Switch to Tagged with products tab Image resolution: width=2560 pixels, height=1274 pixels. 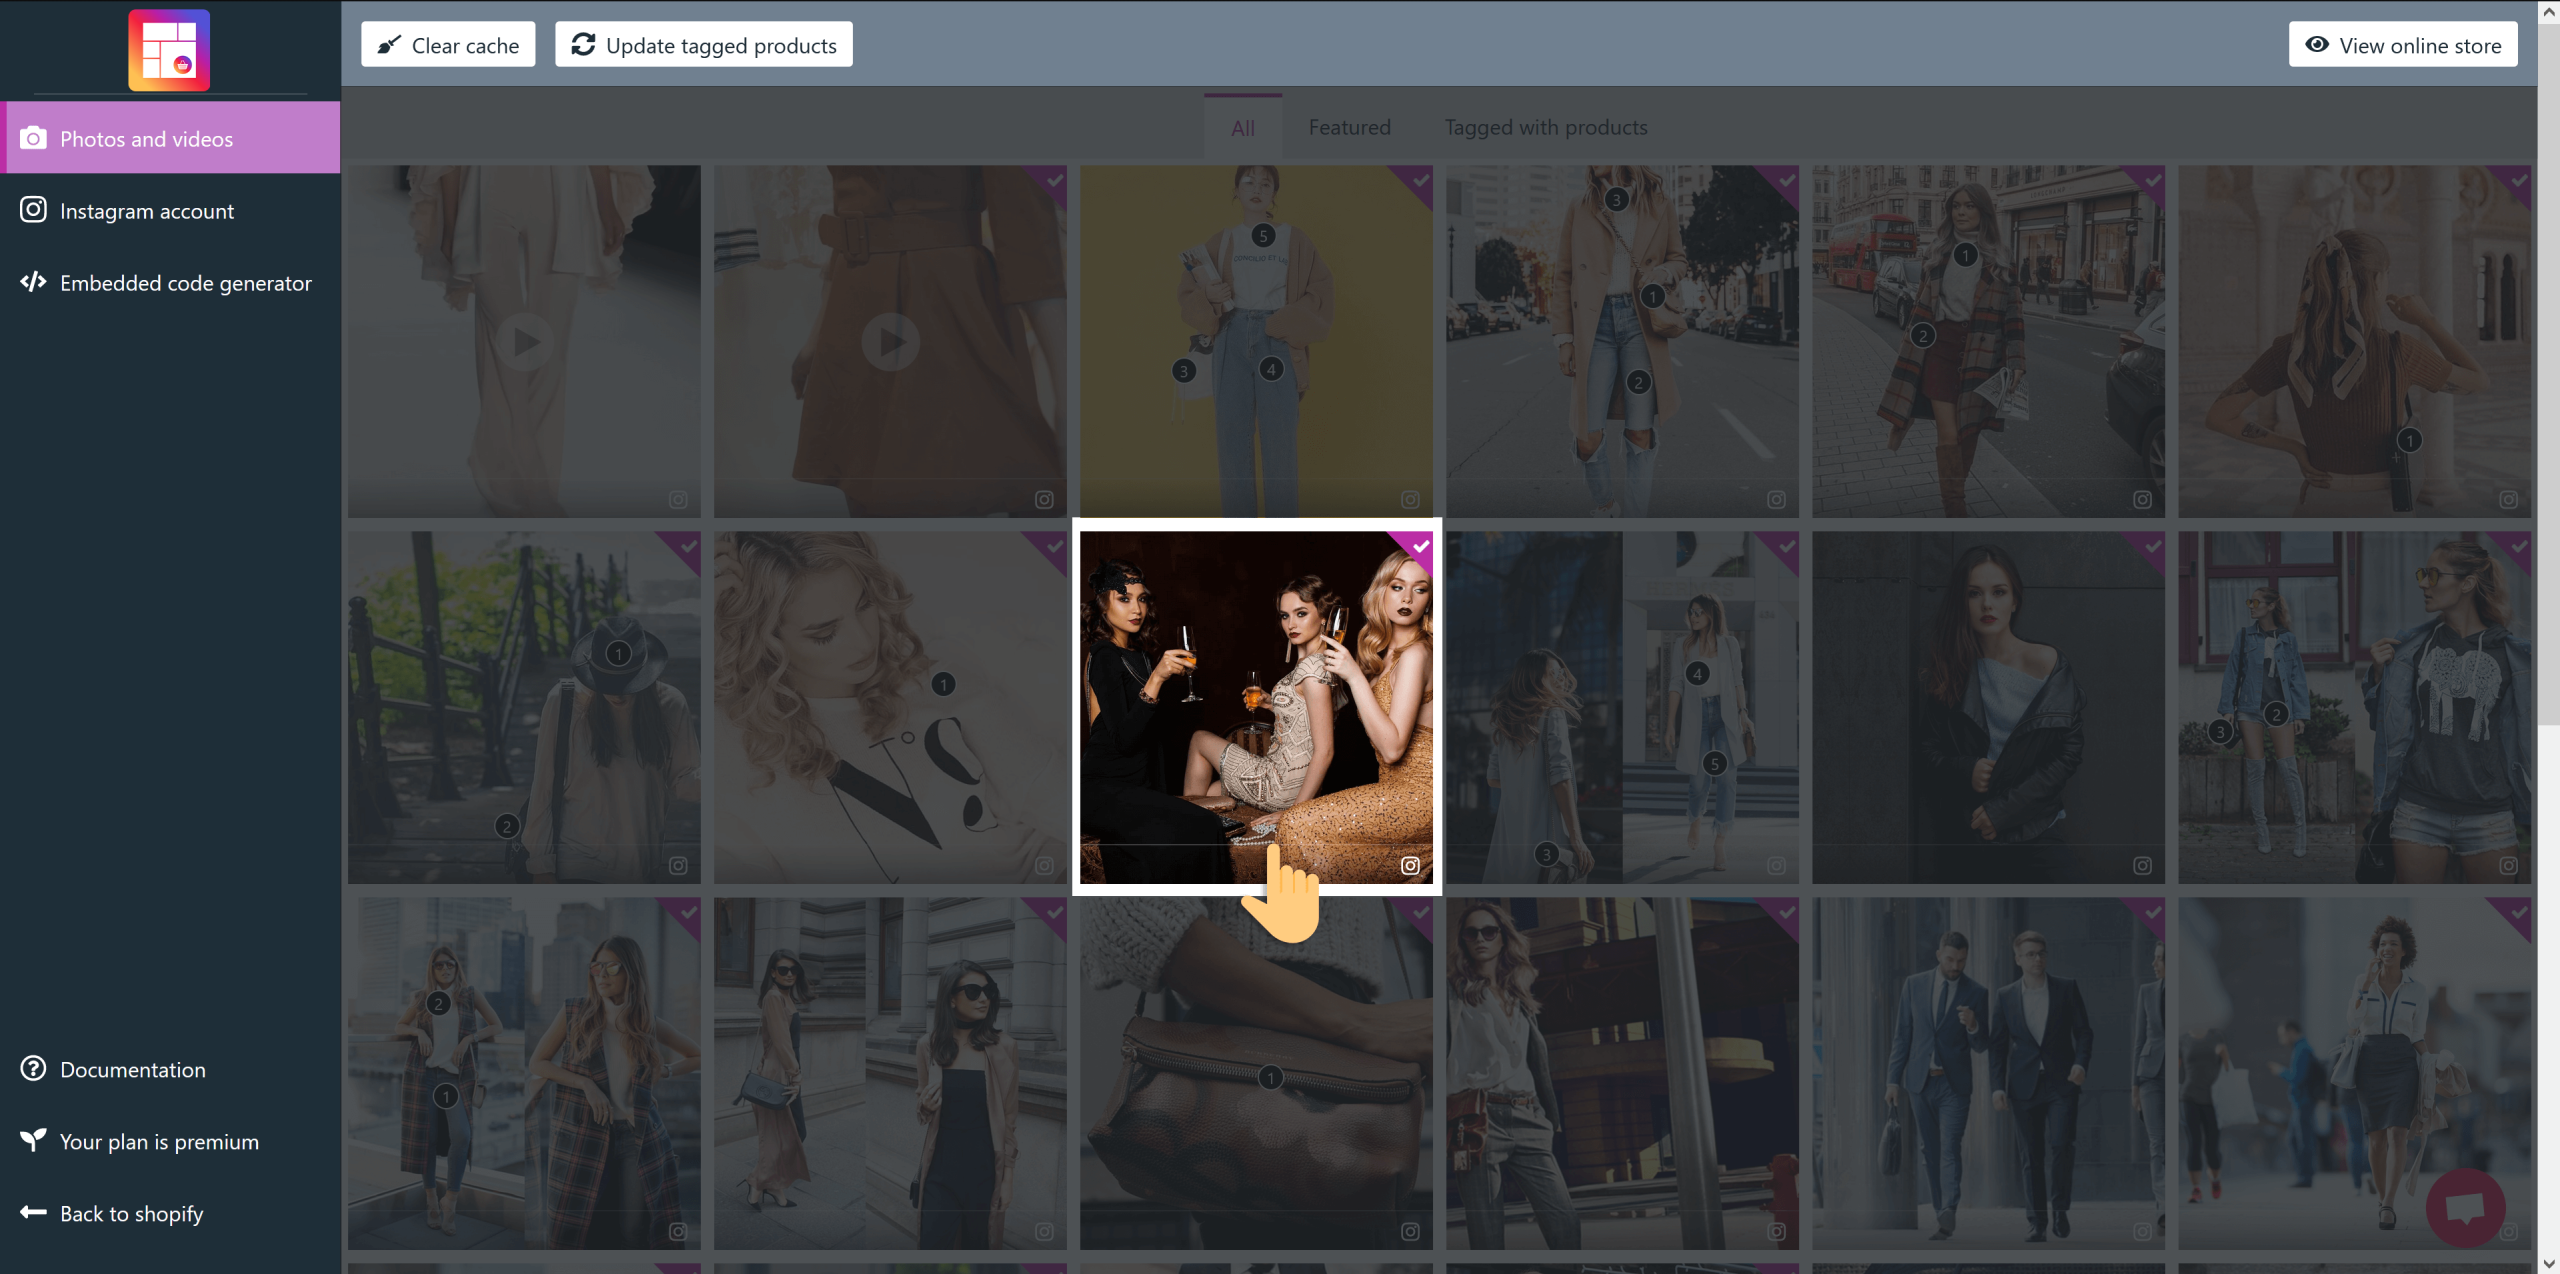[x=1545, y=128]
